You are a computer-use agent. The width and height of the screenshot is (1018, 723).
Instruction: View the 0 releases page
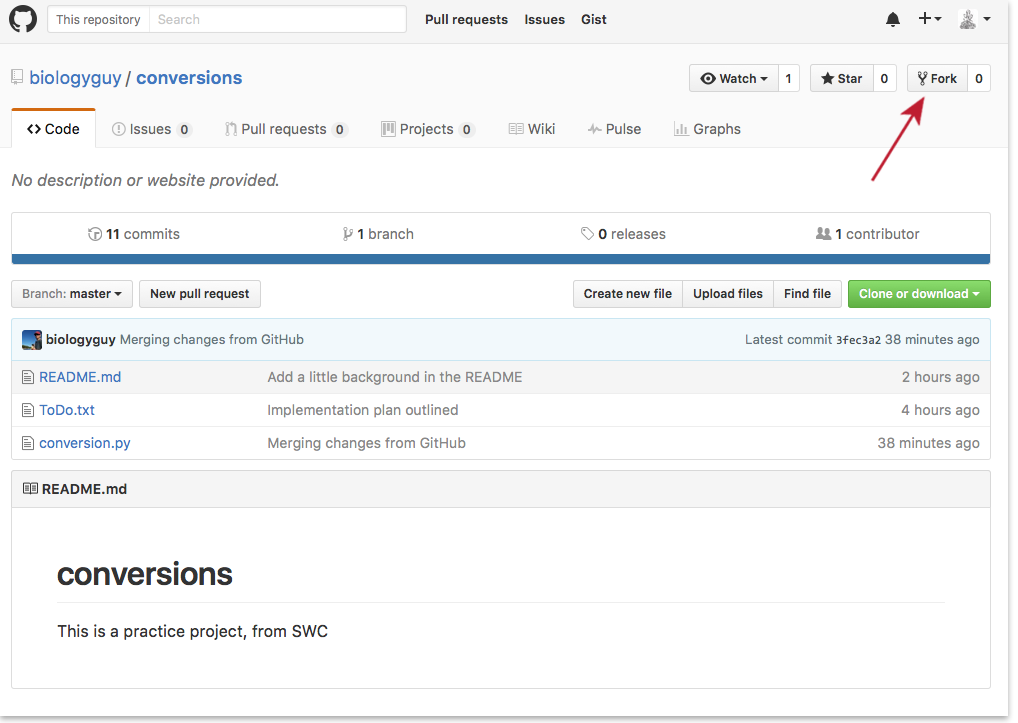coord(623,234)
